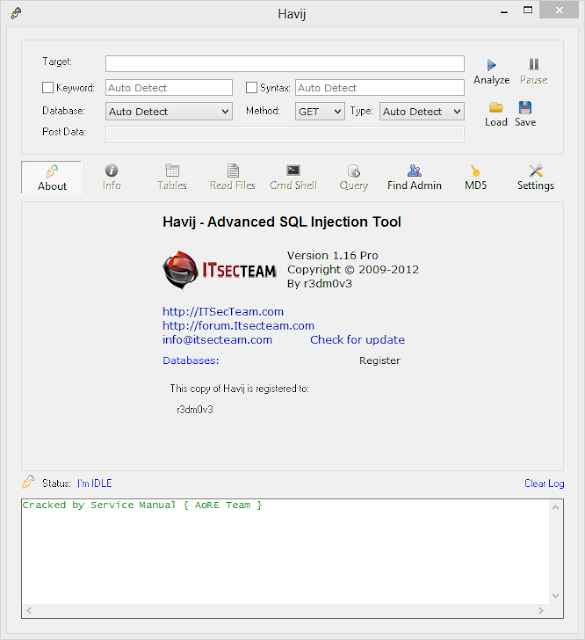The image size is (585, 640).
Task: Click the Register text
Action: pos(380,361)
